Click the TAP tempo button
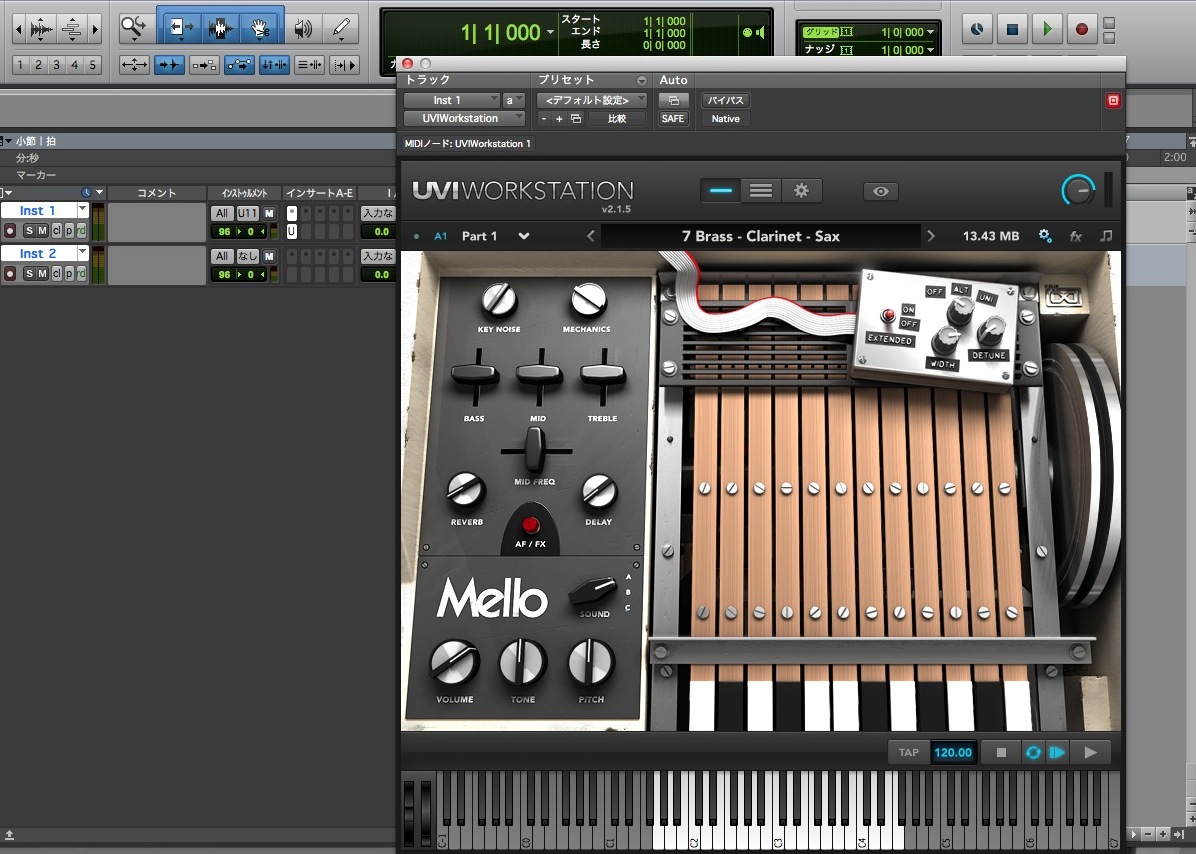 908,753
